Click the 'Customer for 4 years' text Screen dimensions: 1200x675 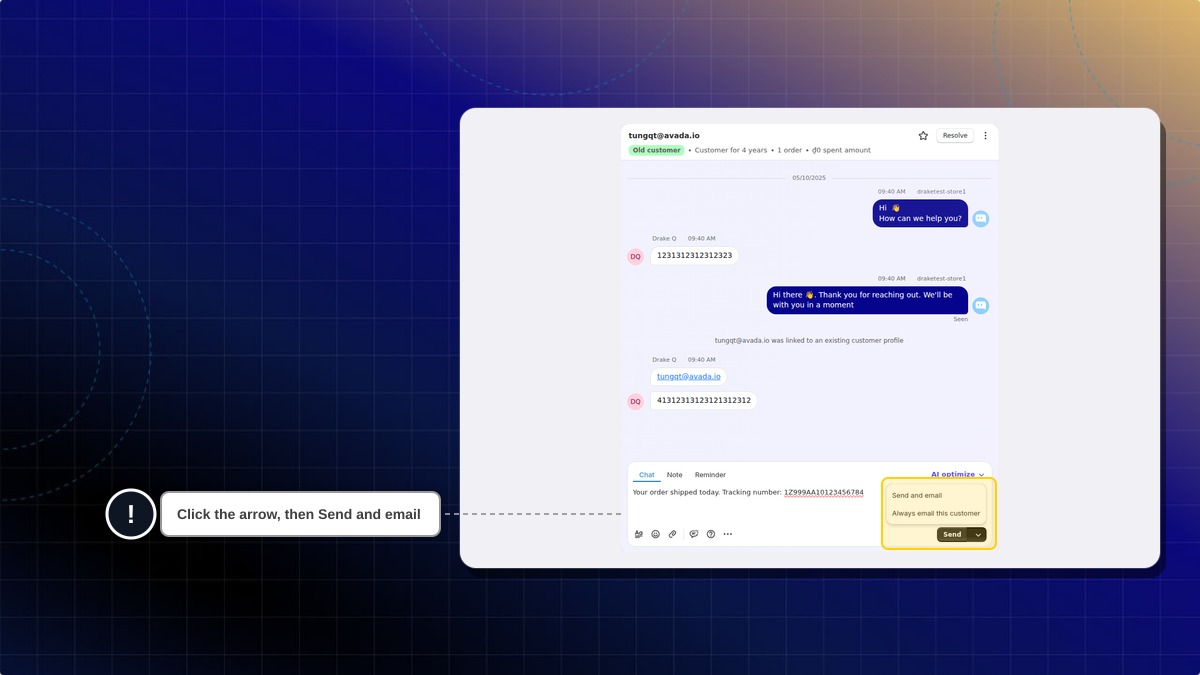click(x=731, y=150)
